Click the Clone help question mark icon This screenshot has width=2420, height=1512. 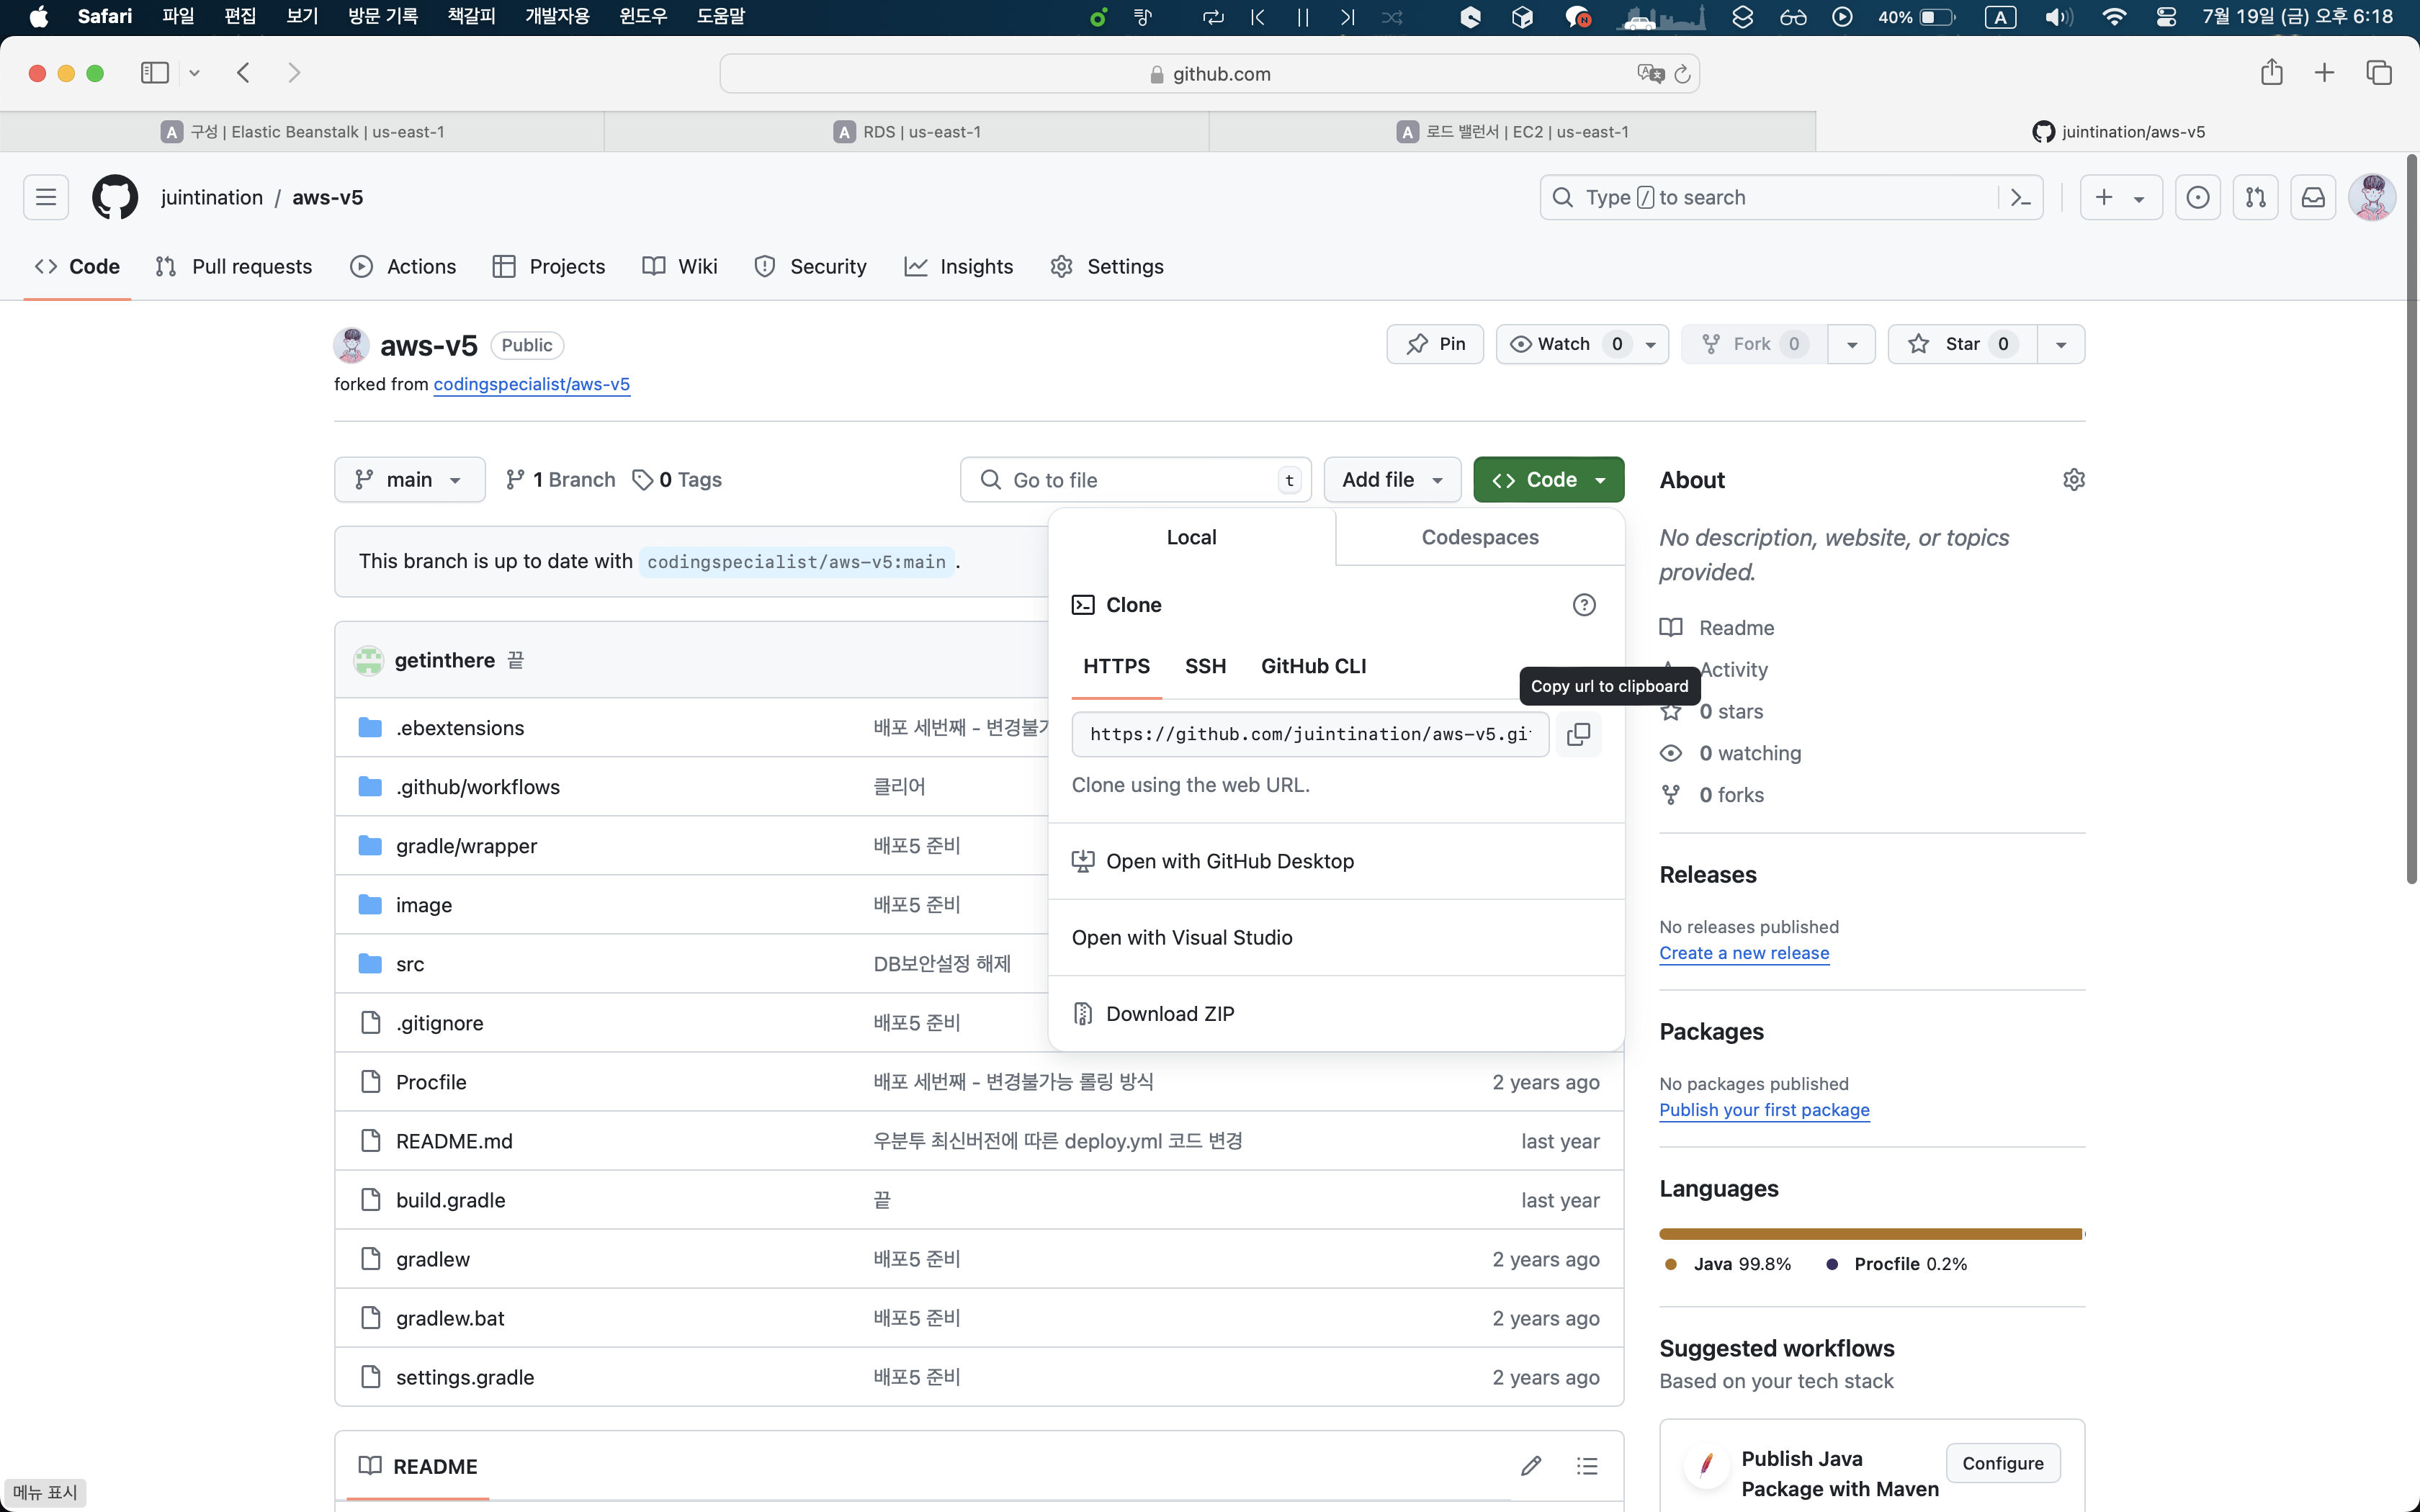(1583, 605)
